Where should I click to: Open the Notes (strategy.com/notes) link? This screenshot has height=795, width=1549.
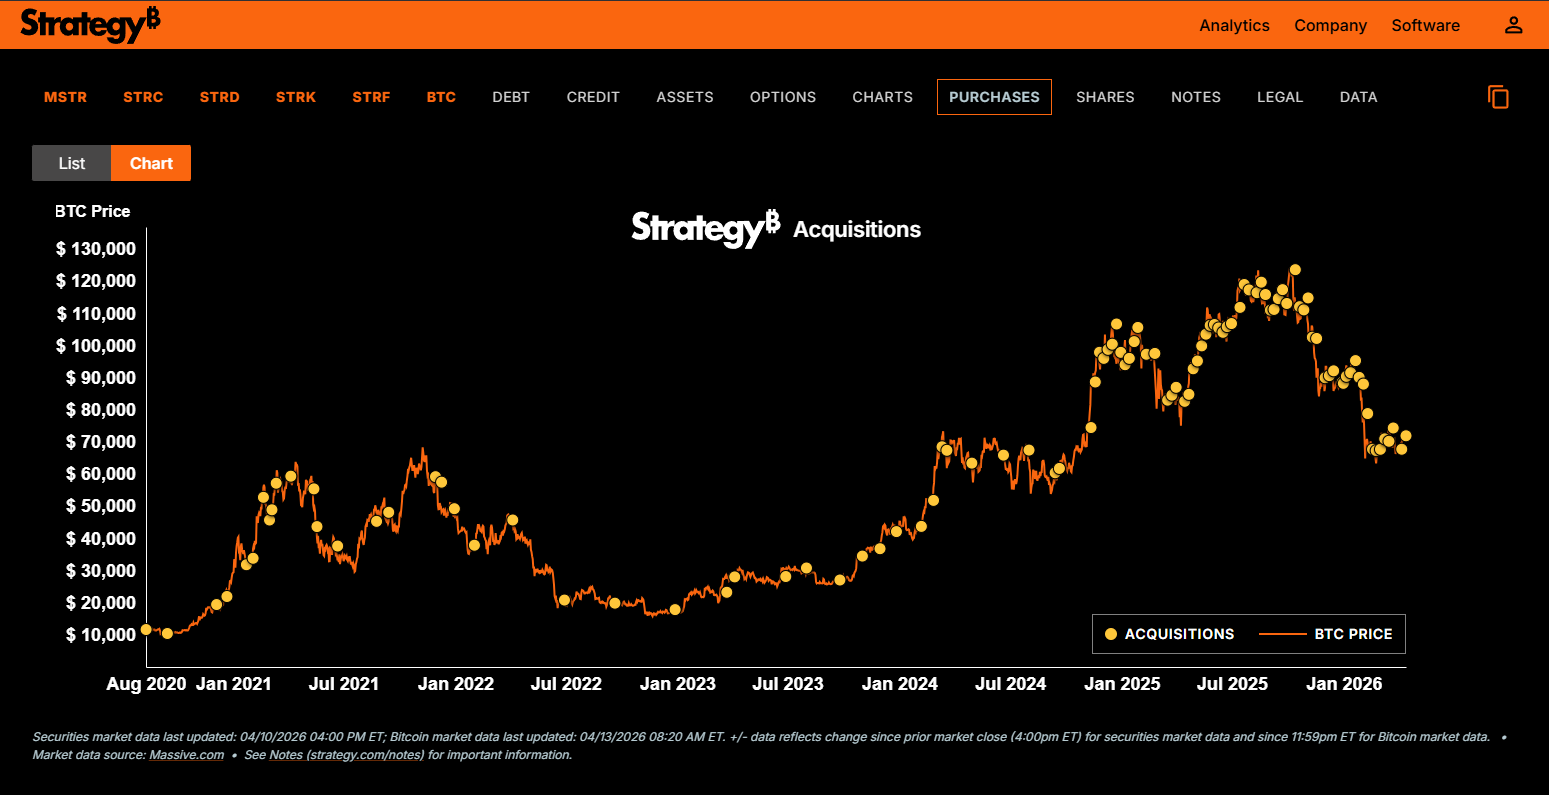346,755
